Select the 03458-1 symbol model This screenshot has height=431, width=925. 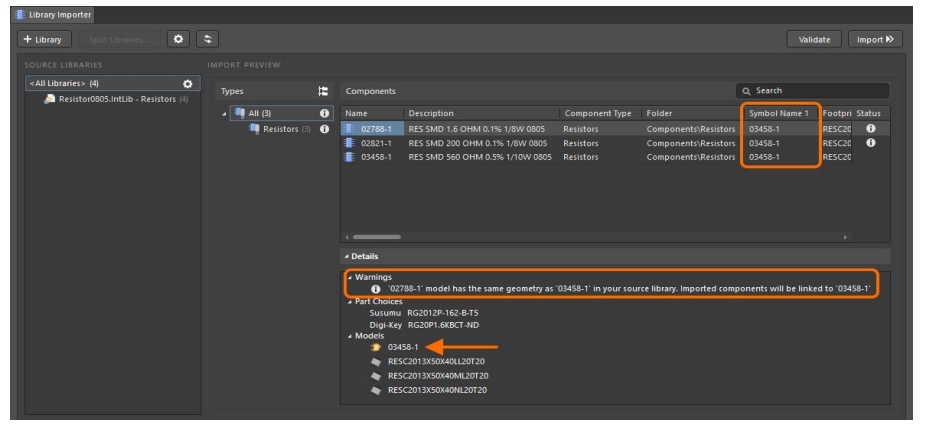point(403,347)
